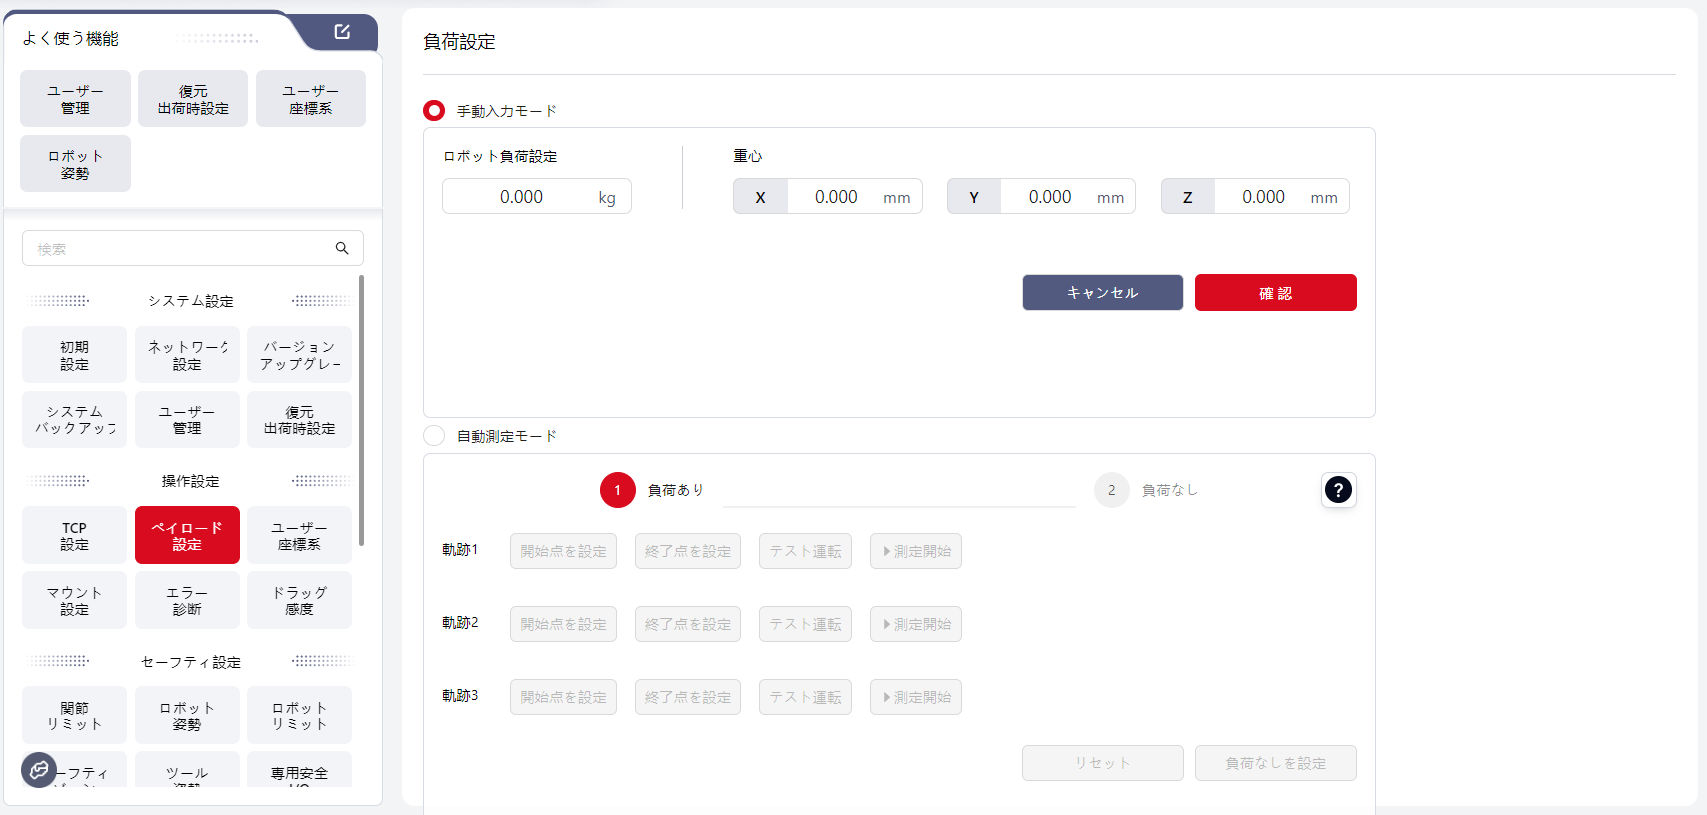Select manual input mode radio button
Viewport: 1707px width, 815px height.
[x=434, y=110]
